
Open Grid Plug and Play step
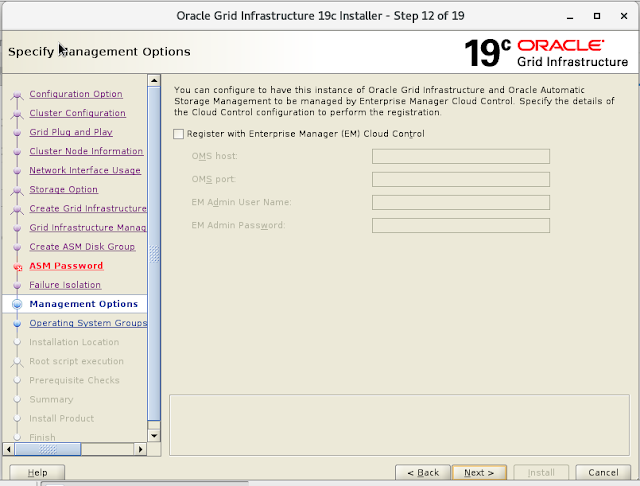[71, 132]
